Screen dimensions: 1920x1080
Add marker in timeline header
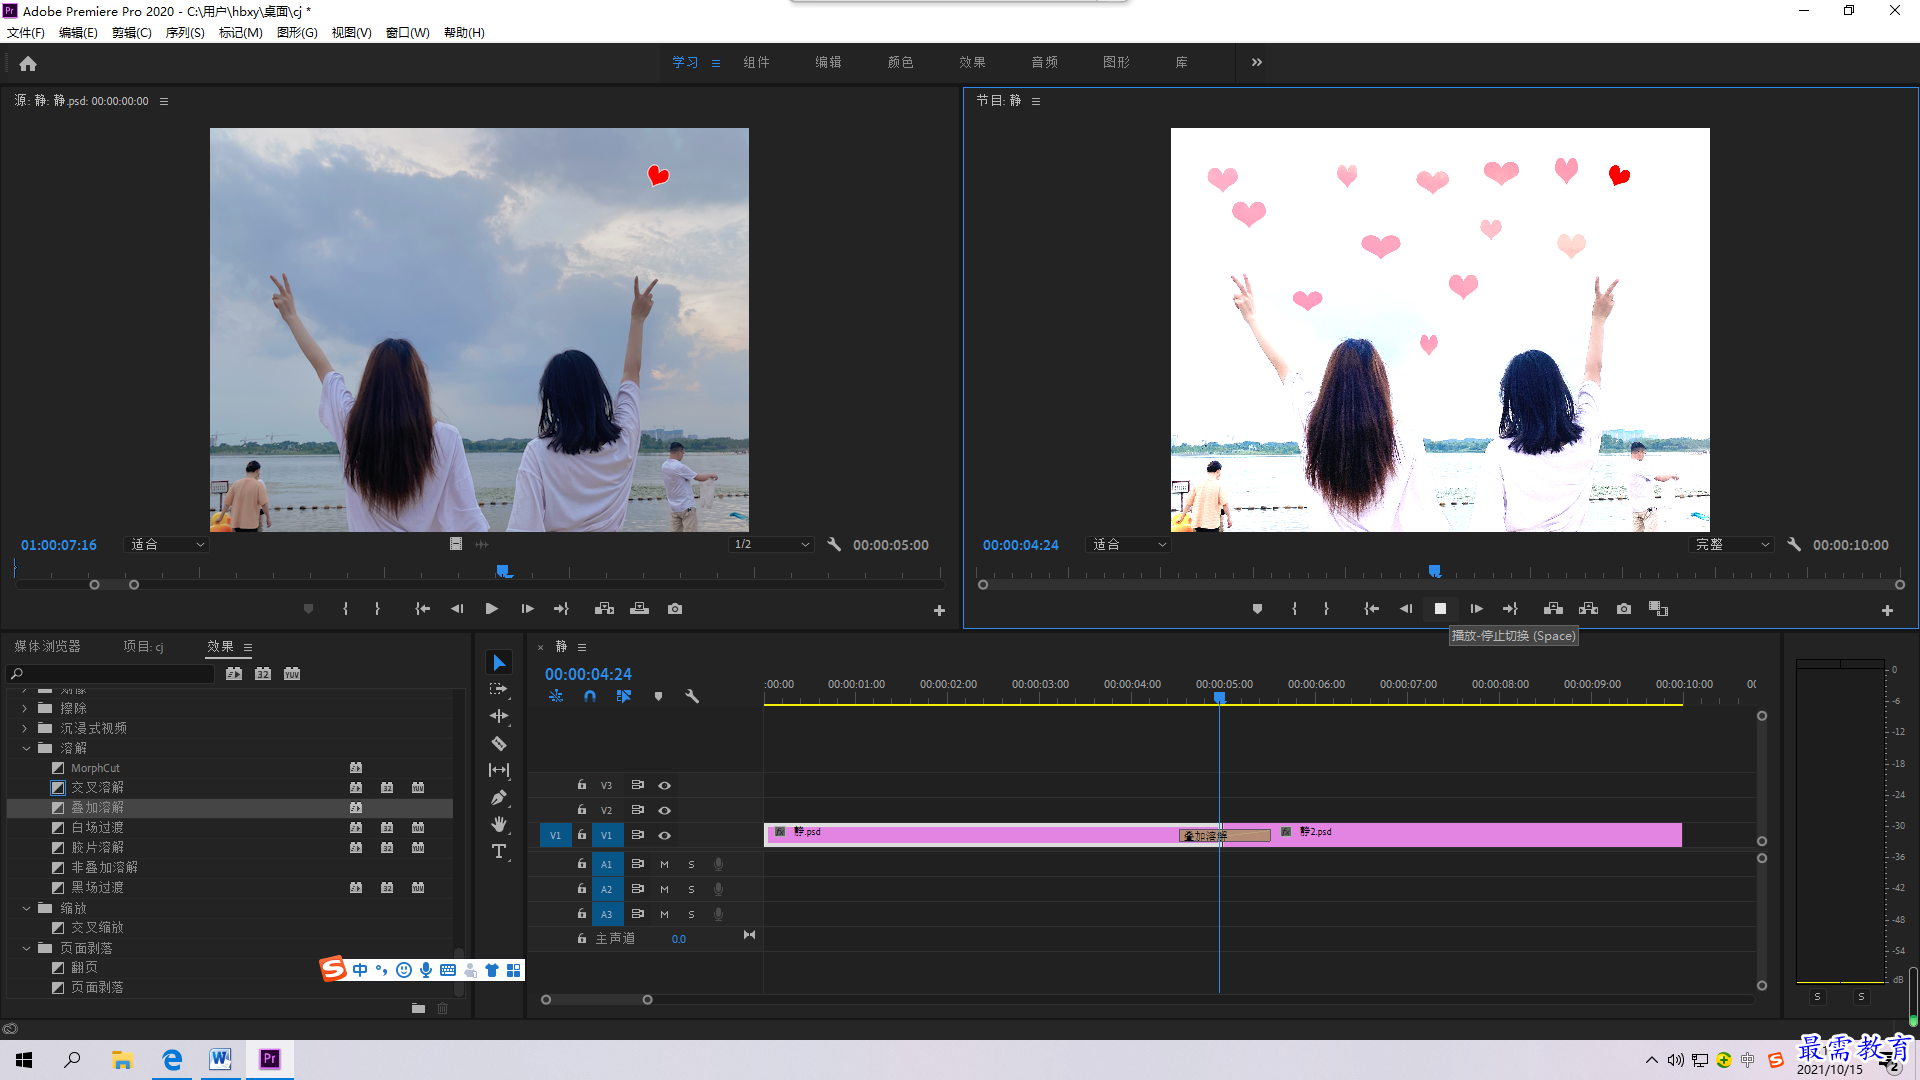[x=658, y=696]
